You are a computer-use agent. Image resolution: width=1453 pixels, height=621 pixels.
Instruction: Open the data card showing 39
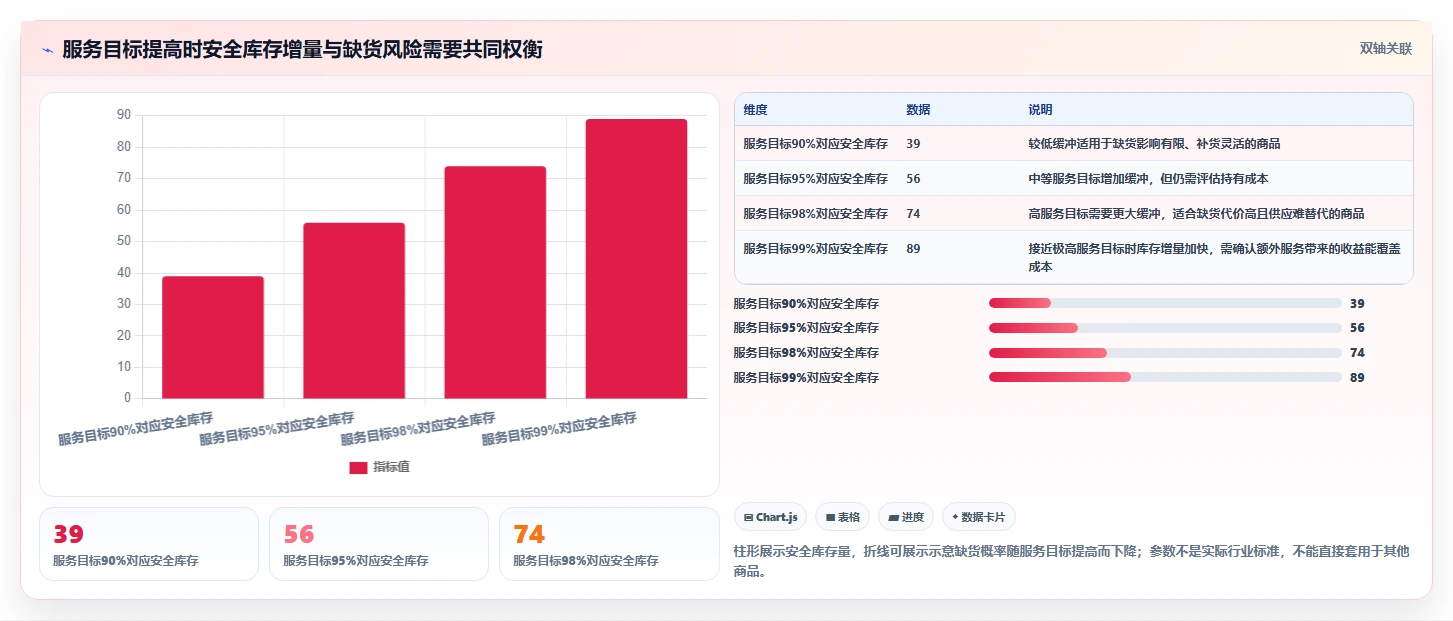click(x=149, y=544)
